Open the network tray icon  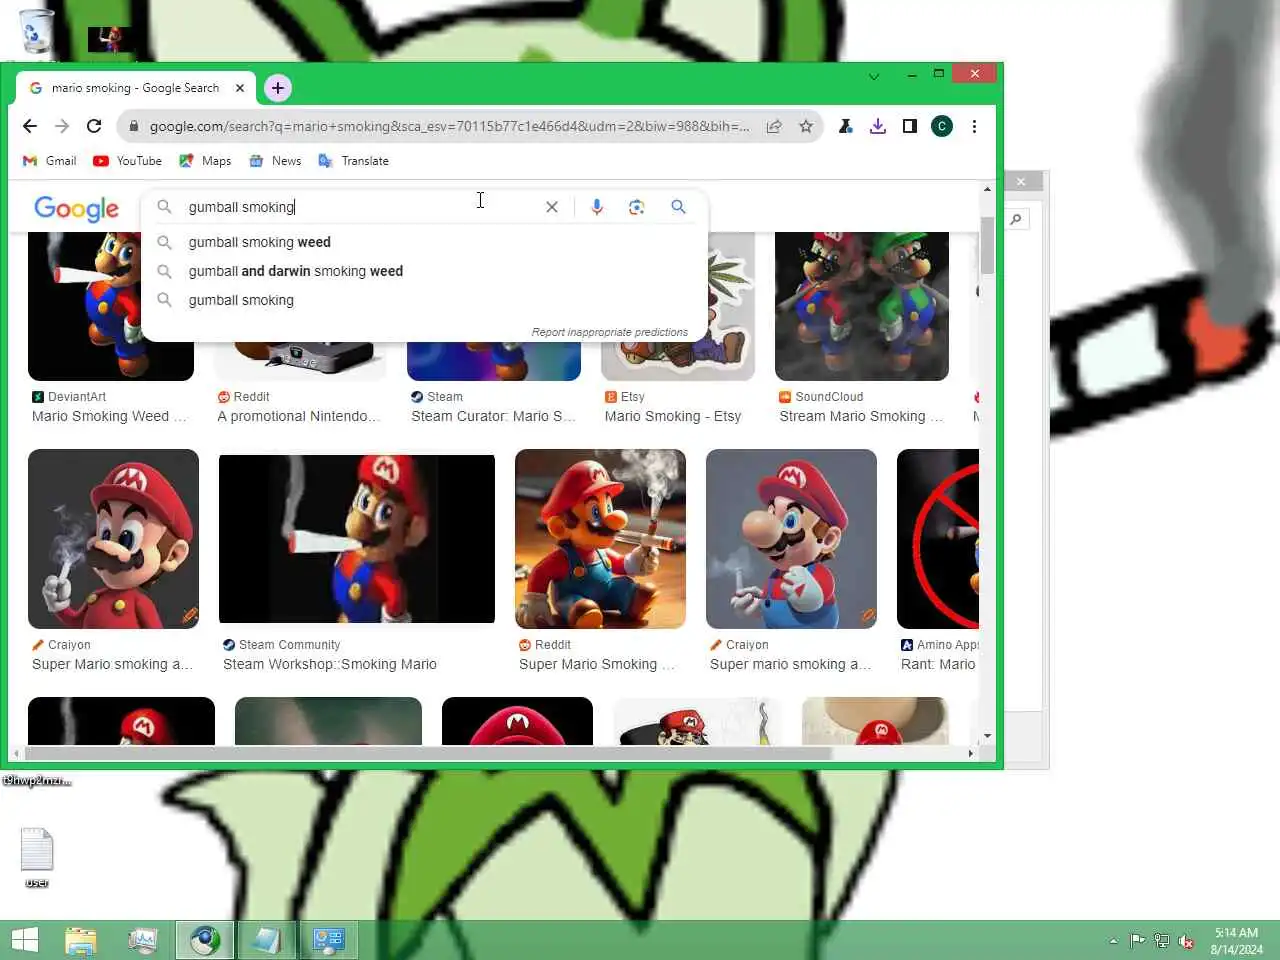pos(1162,941)
